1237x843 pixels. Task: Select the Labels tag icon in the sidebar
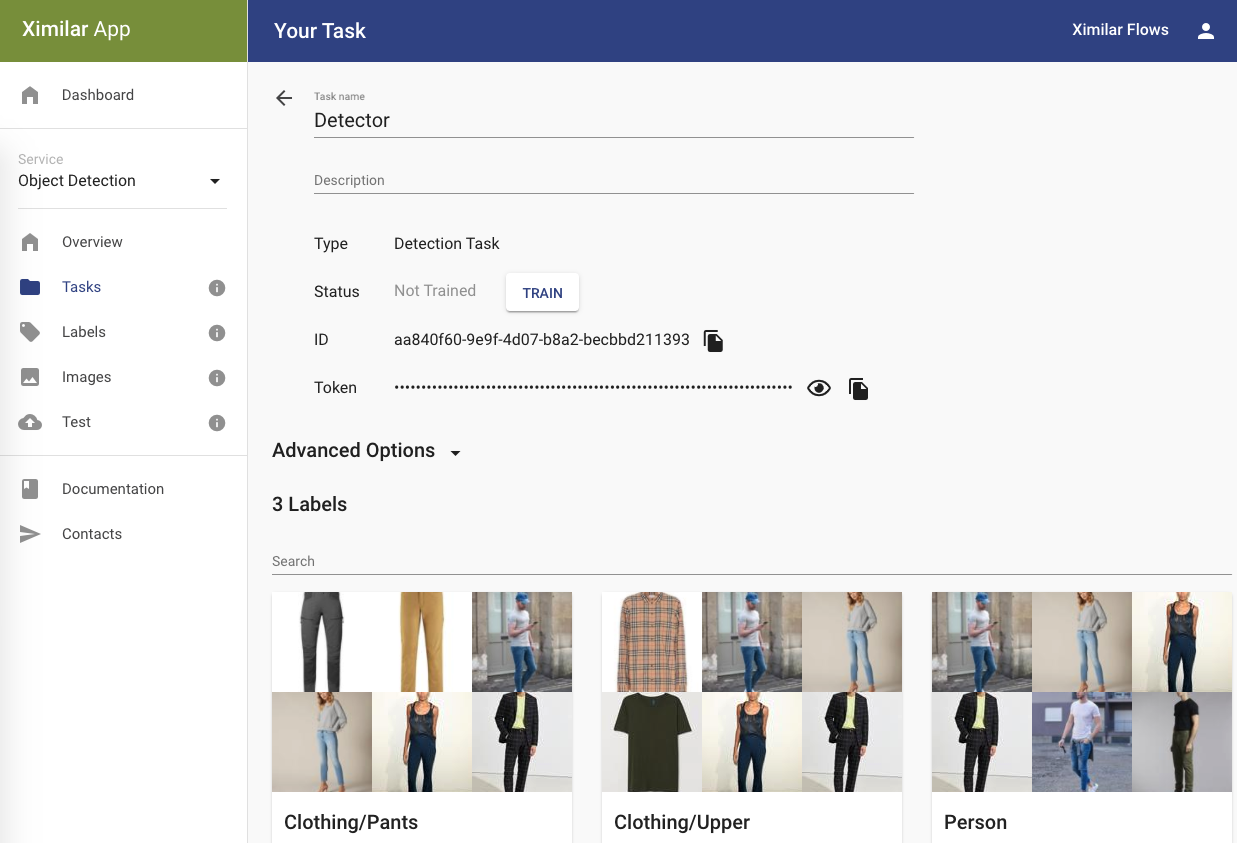click(30, 332)
